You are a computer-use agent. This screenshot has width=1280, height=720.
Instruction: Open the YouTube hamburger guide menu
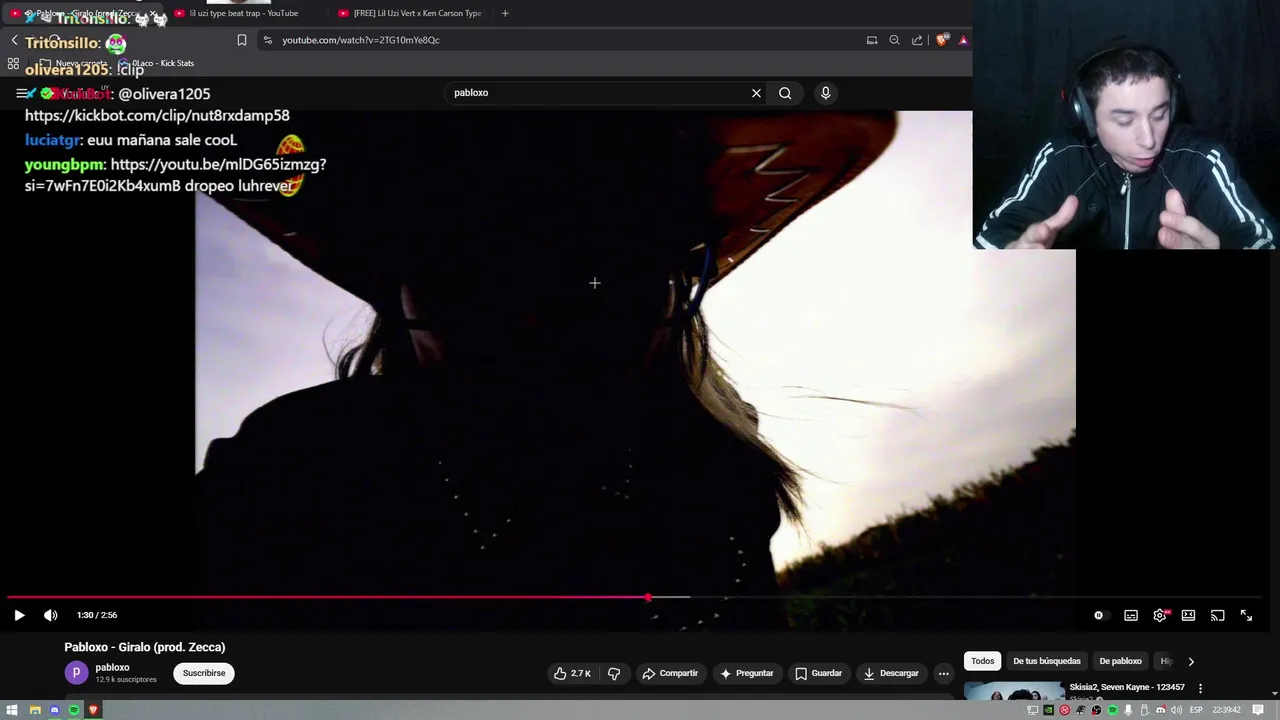(22, 93)
